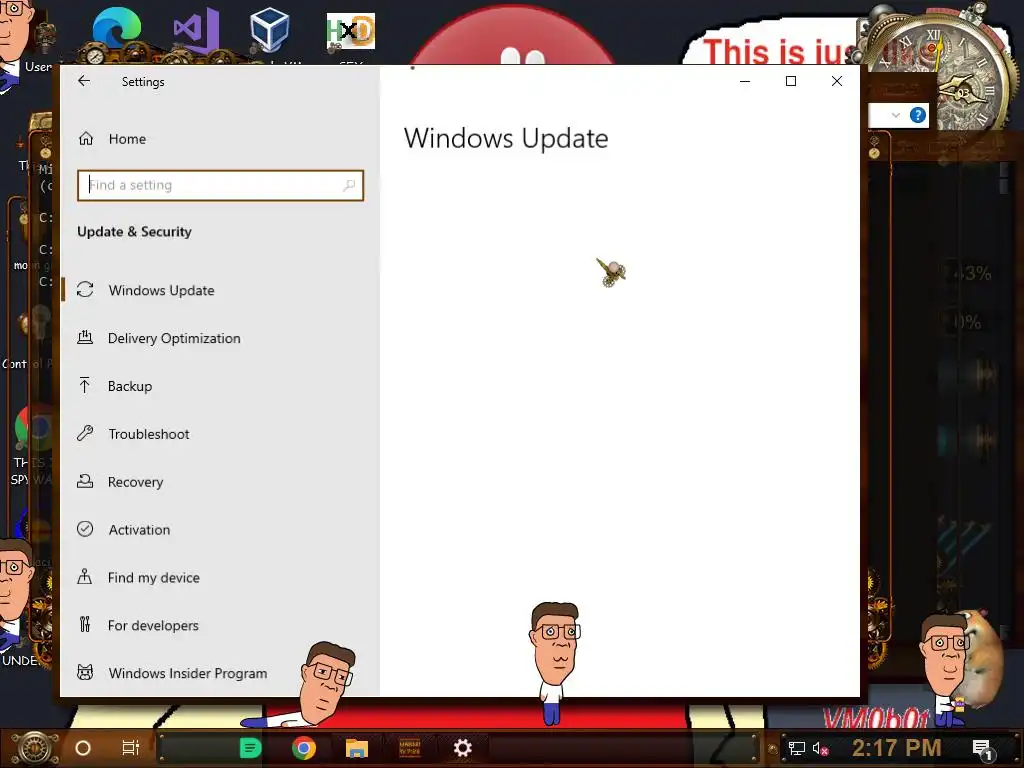The width and height of the screenshot is (1024, 768).
Task: Expand the dropdown chevron beside the help icon
Action: point(895,116)
